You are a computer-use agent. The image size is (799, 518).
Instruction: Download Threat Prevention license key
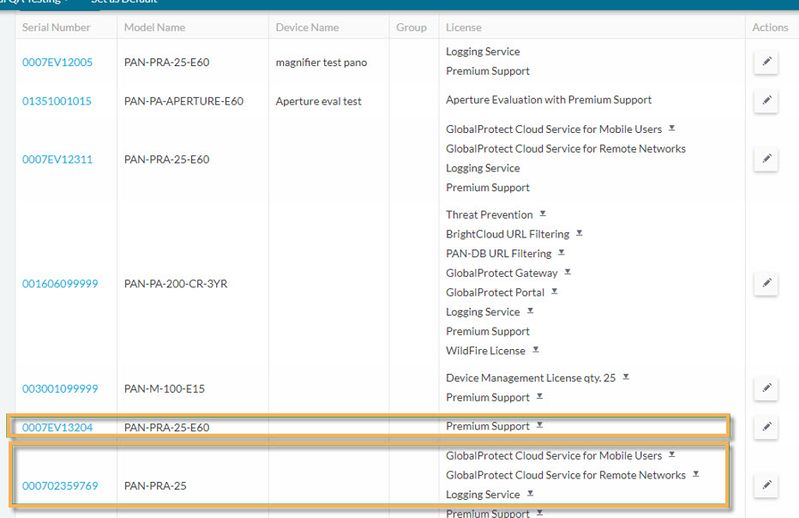[x=543, y=214]
